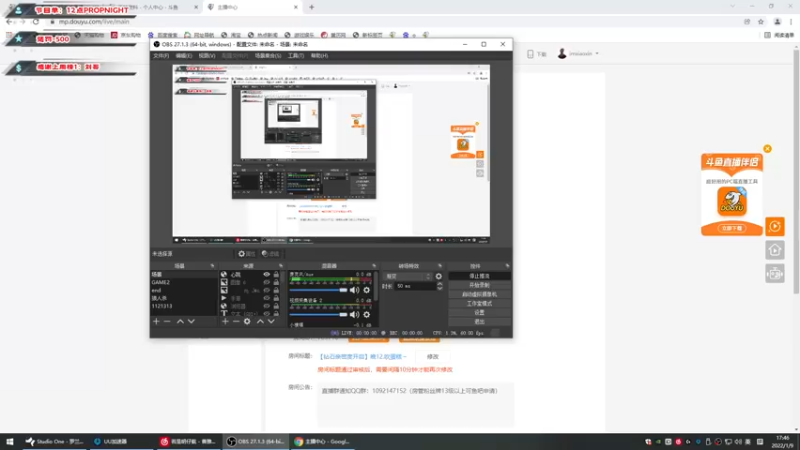
Task: Move selected scene down
Action: pos(191,321)
